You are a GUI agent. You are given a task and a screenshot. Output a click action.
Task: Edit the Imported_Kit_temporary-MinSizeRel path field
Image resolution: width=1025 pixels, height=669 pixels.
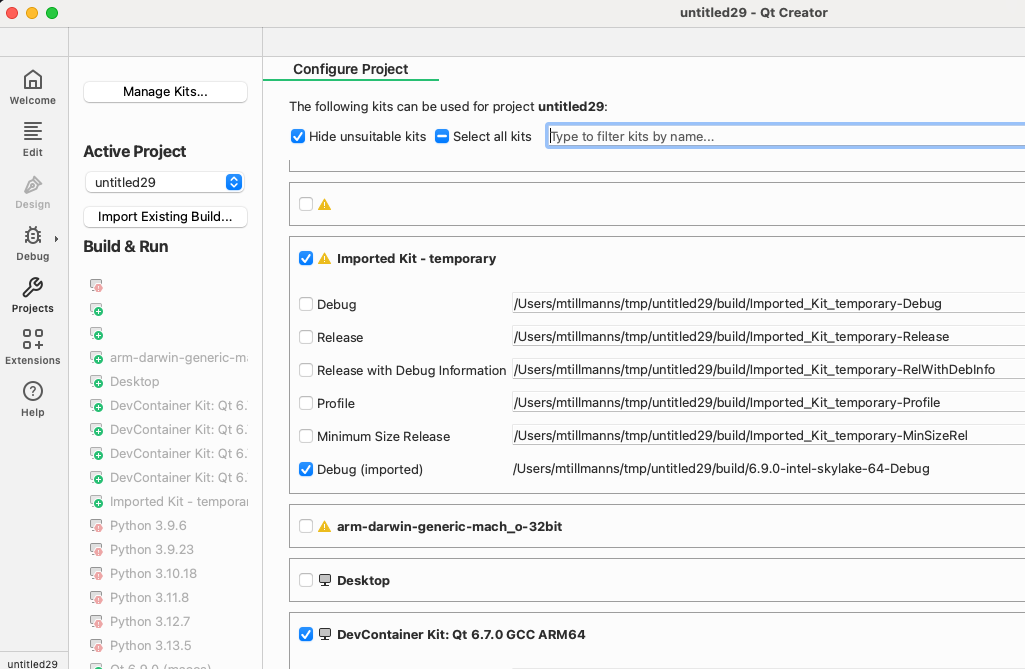768,436
